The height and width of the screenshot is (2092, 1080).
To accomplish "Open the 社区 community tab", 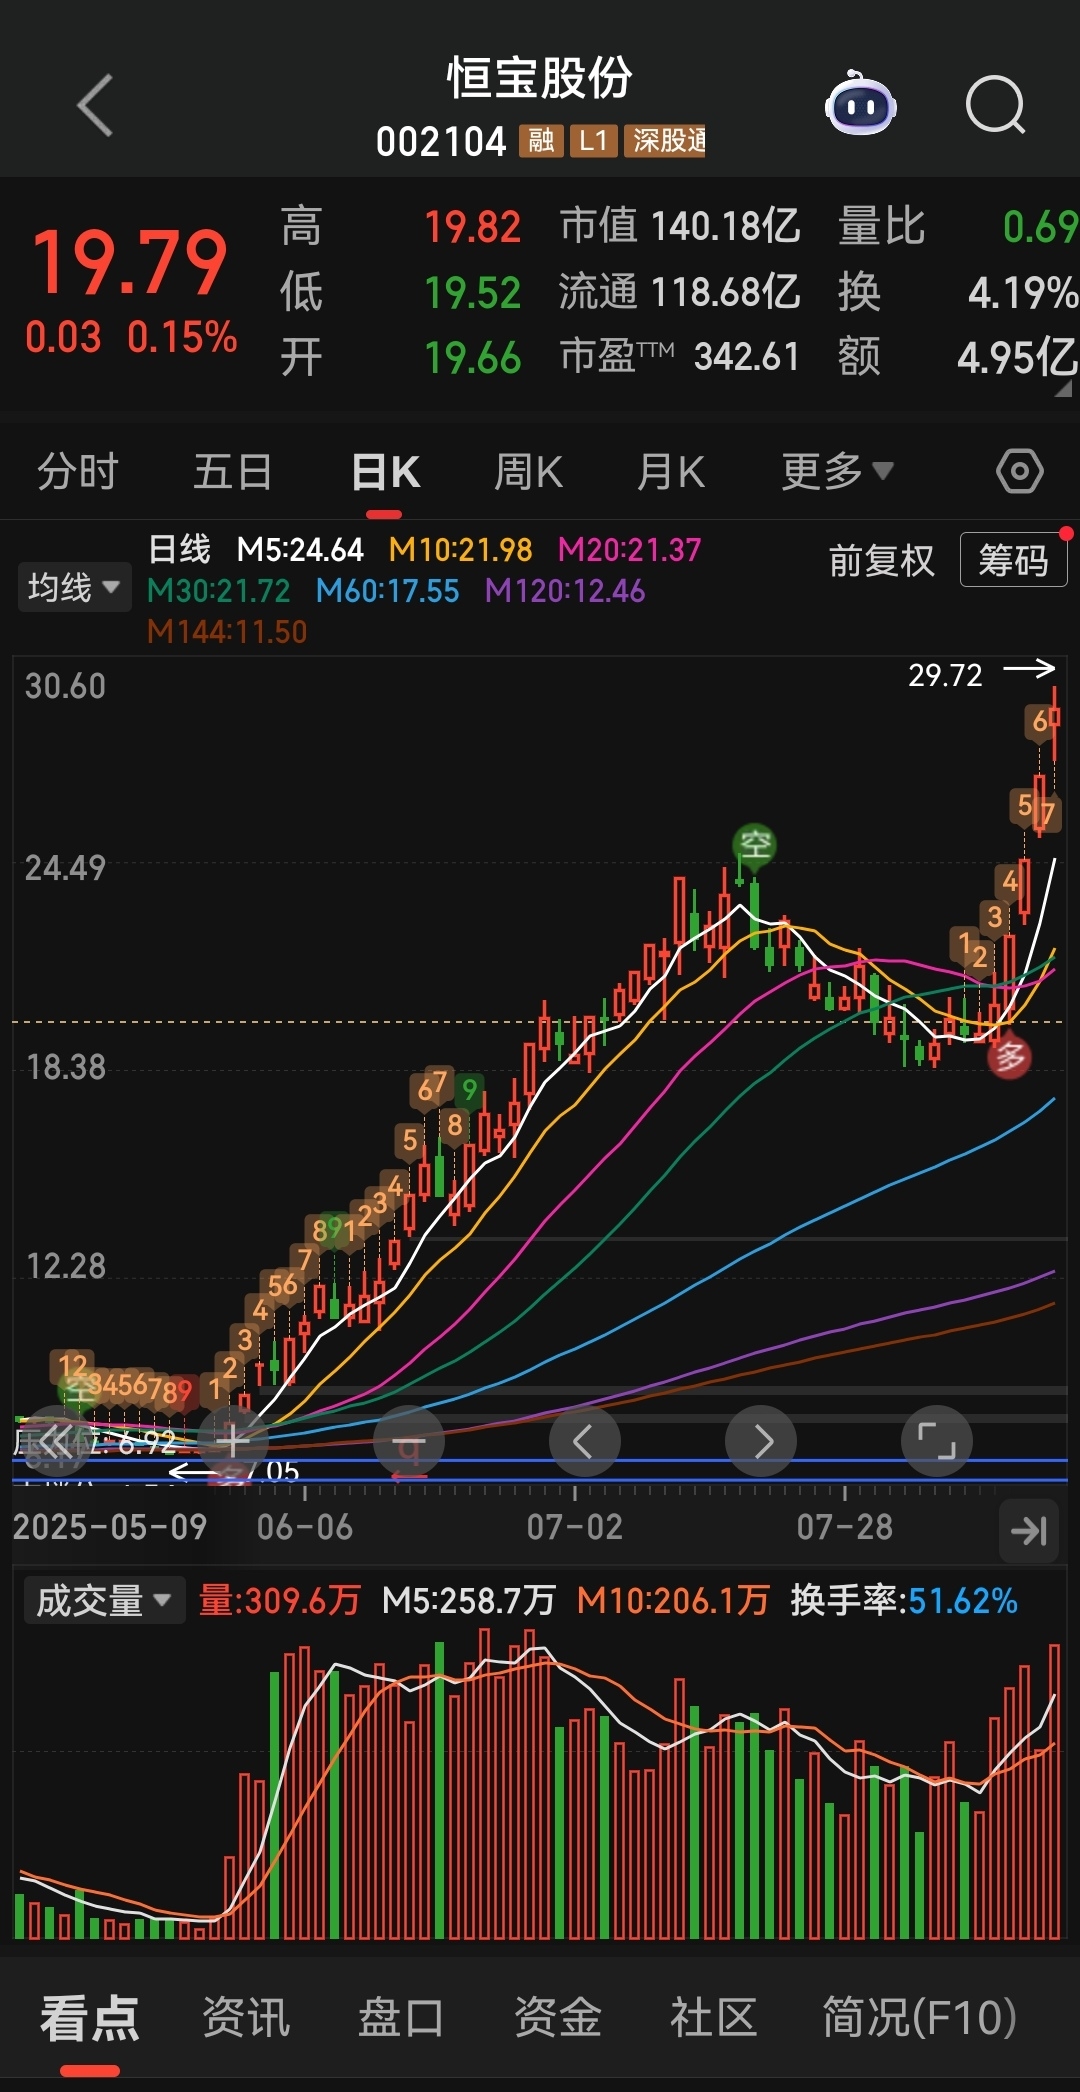I will 713,2018.
